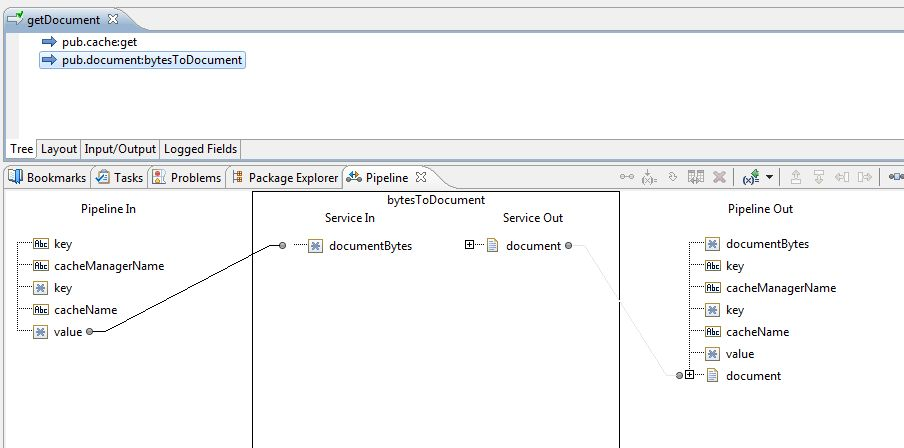Click the object icon beside Pipeline In value
Viewport: 904px width, 448px height.
pos(40,332)
